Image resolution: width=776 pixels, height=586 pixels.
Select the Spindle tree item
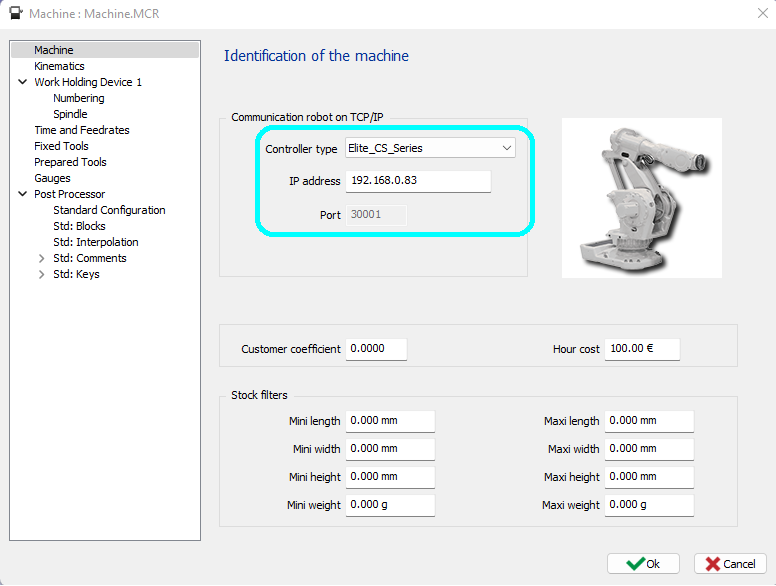click(70, 114)
